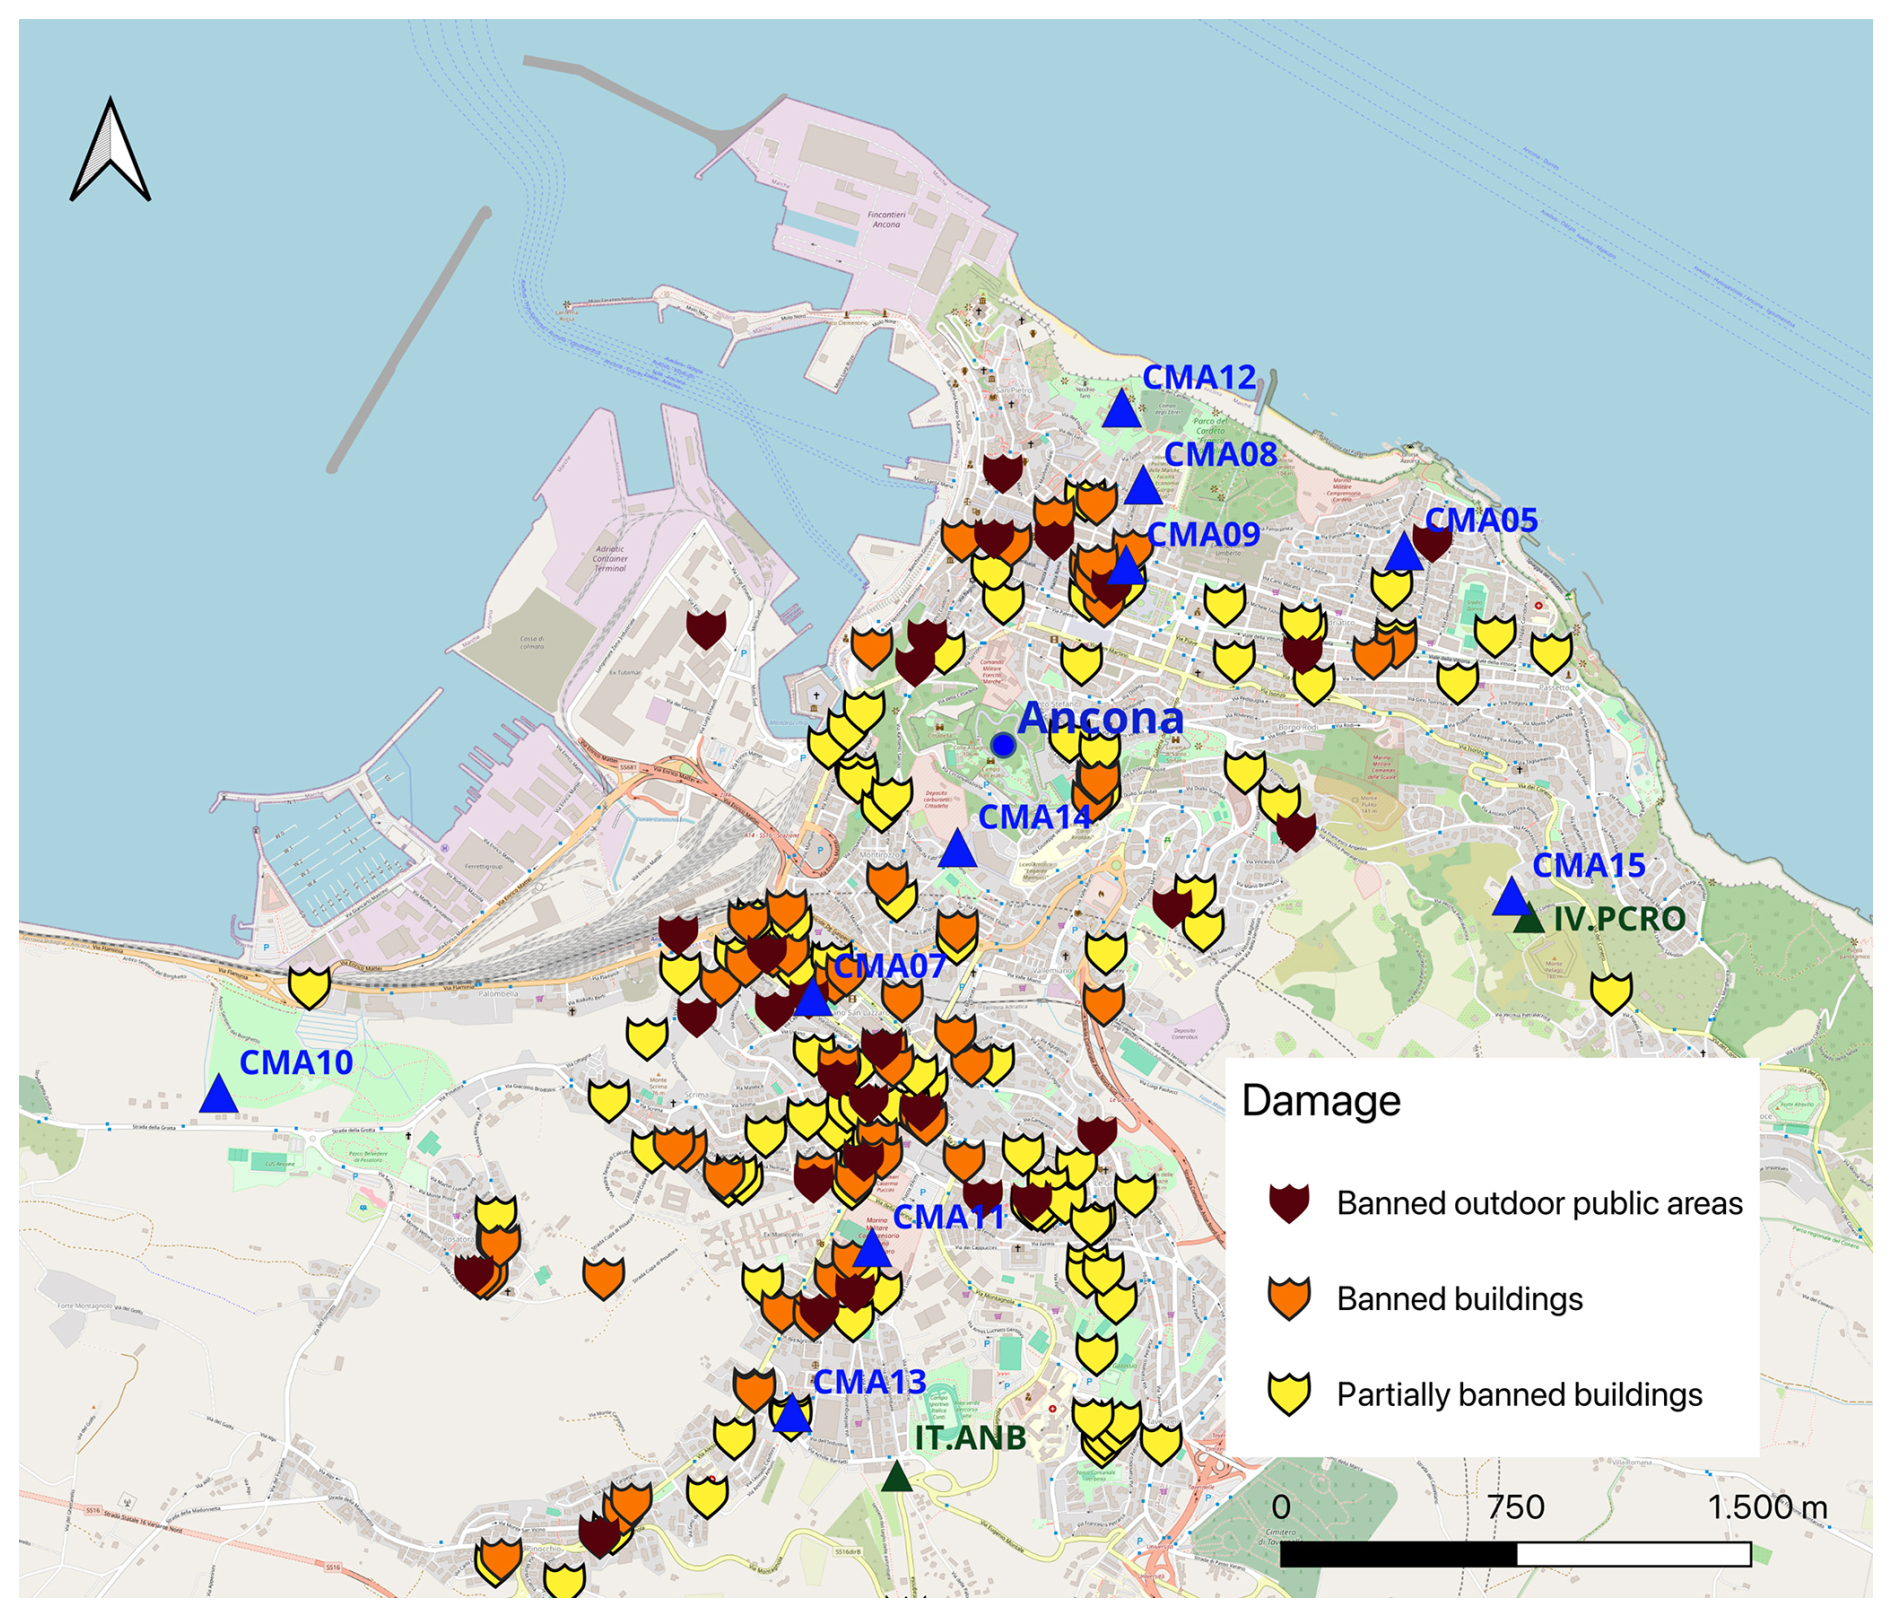Click the CMA07 station label text
Screen dimensions: 1892x1617
[889, 966]
